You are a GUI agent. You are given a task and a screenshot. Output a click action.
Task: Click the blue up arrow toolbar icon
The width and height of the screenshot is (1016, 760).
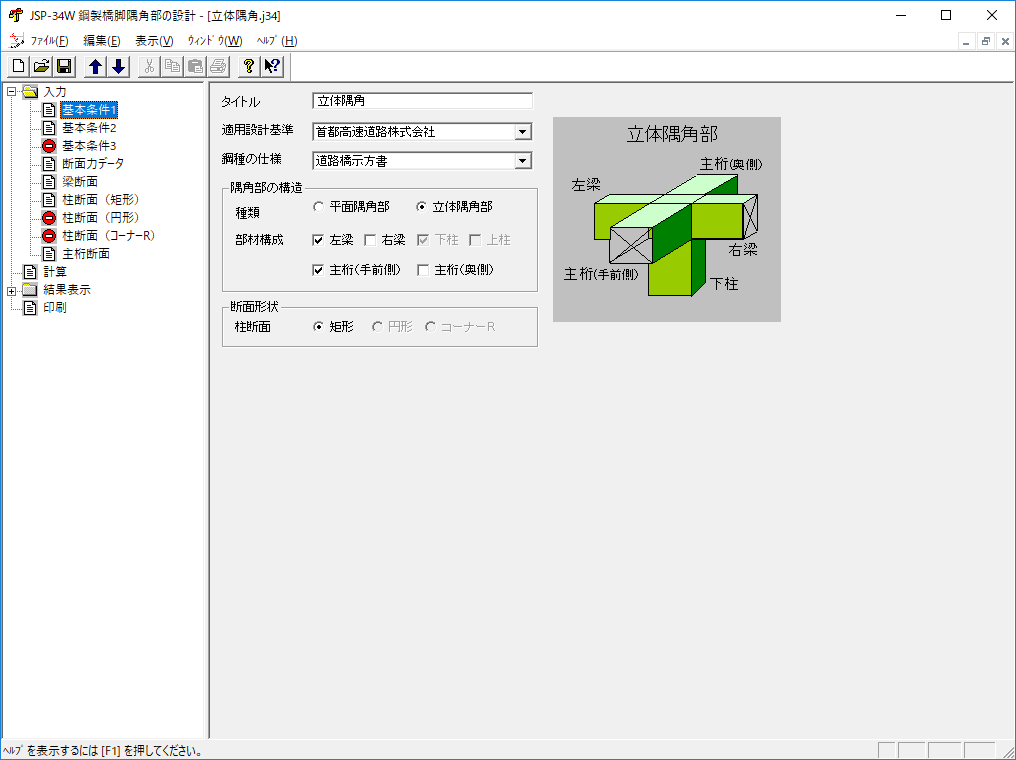96,67
